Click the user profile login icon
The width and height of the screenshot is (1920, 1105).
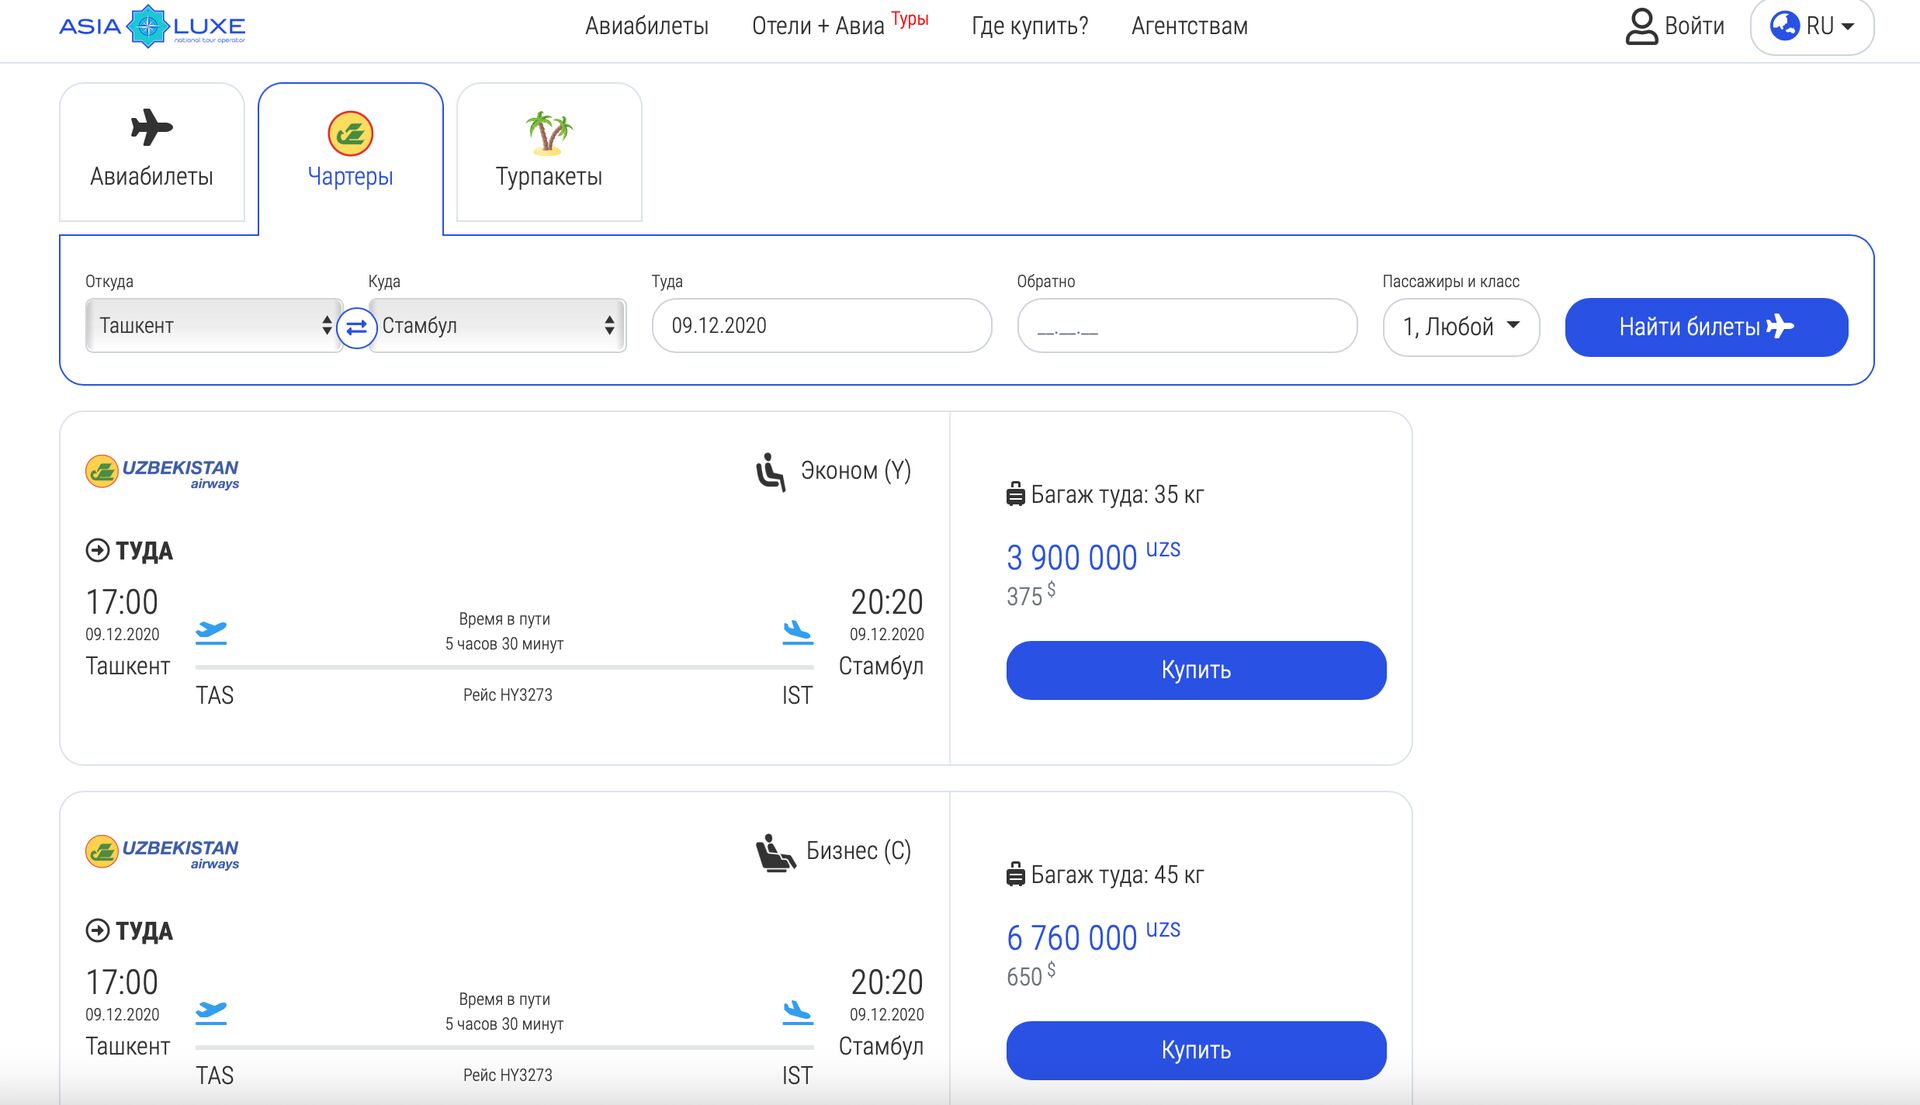pos(1640,27)
